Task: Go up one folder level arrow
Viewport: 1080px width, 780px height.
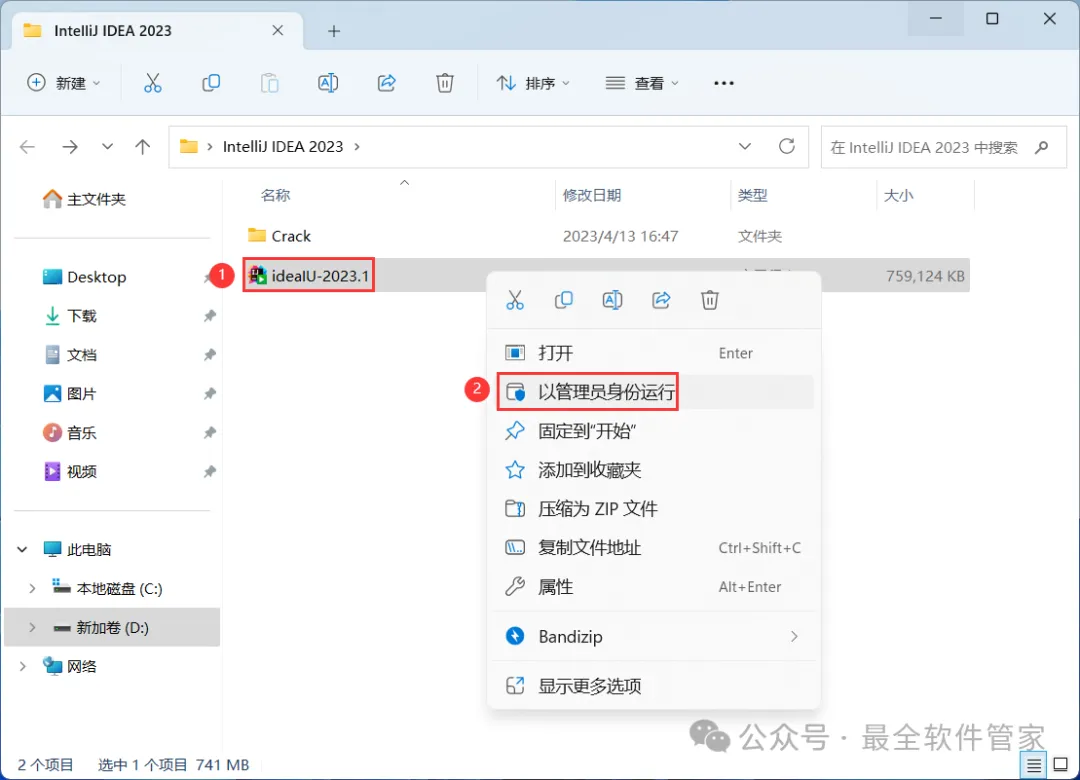Action: tap(143, 147)
